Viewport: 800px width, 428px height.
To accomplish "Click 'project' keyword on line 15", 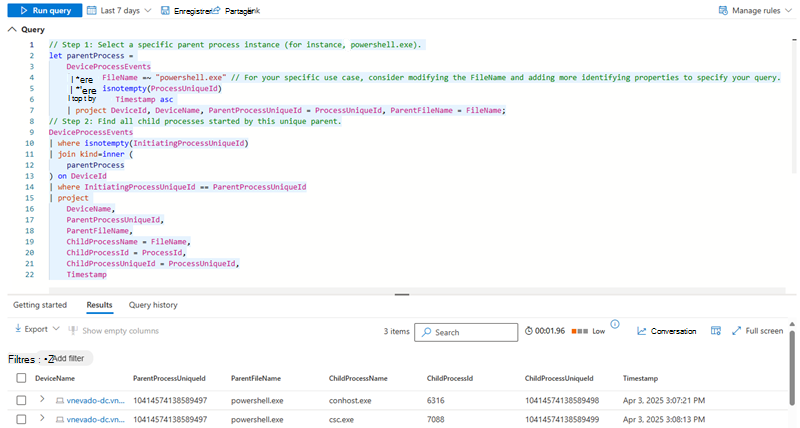I will 73,198.
